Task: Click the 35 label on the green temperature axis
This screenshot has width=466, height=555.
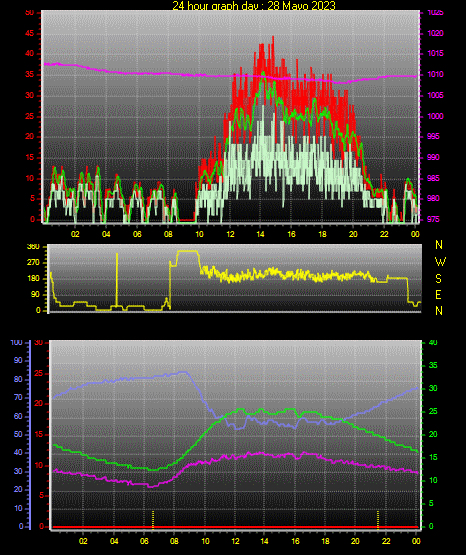Action: pos(433,365)
